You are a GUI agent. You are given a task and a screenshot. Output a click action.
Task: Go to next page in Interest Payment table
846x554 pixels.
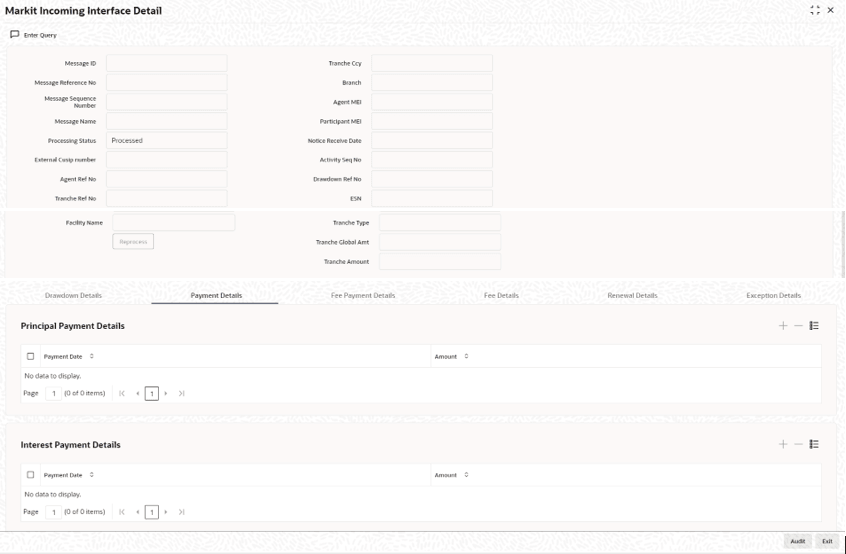[x=166, y=512]
